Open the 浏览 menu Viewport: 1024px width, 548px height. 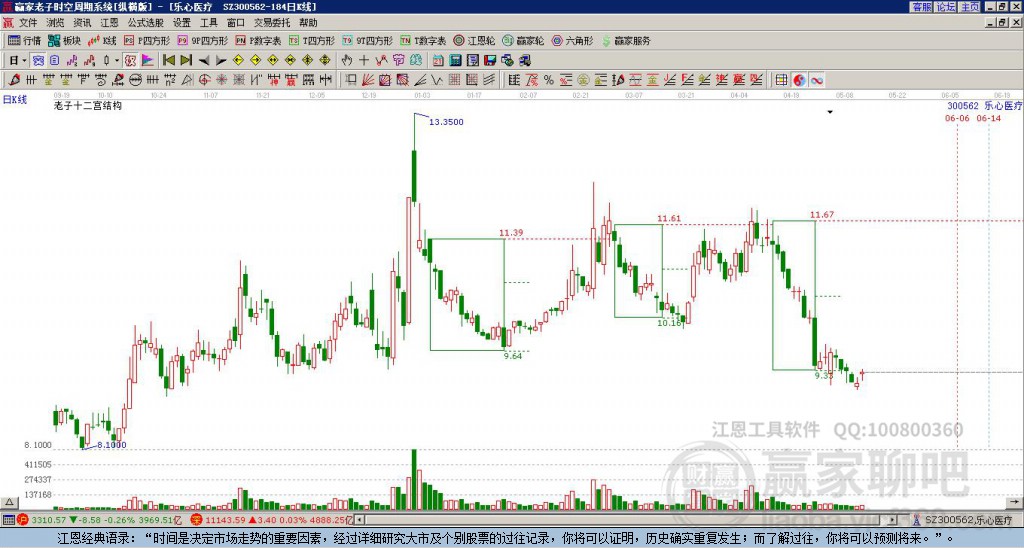55,23
